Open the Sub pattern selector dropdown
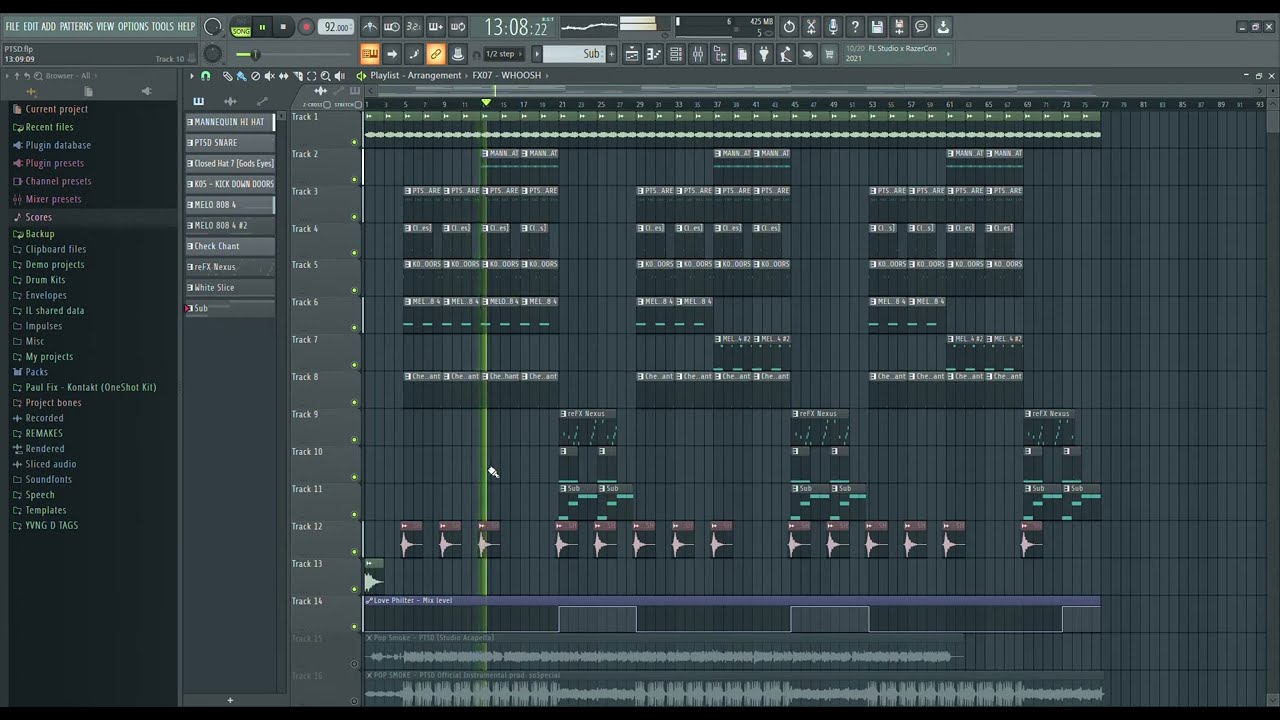The width and height of the screenshot is (1280, 720). [x=575, y=54]
